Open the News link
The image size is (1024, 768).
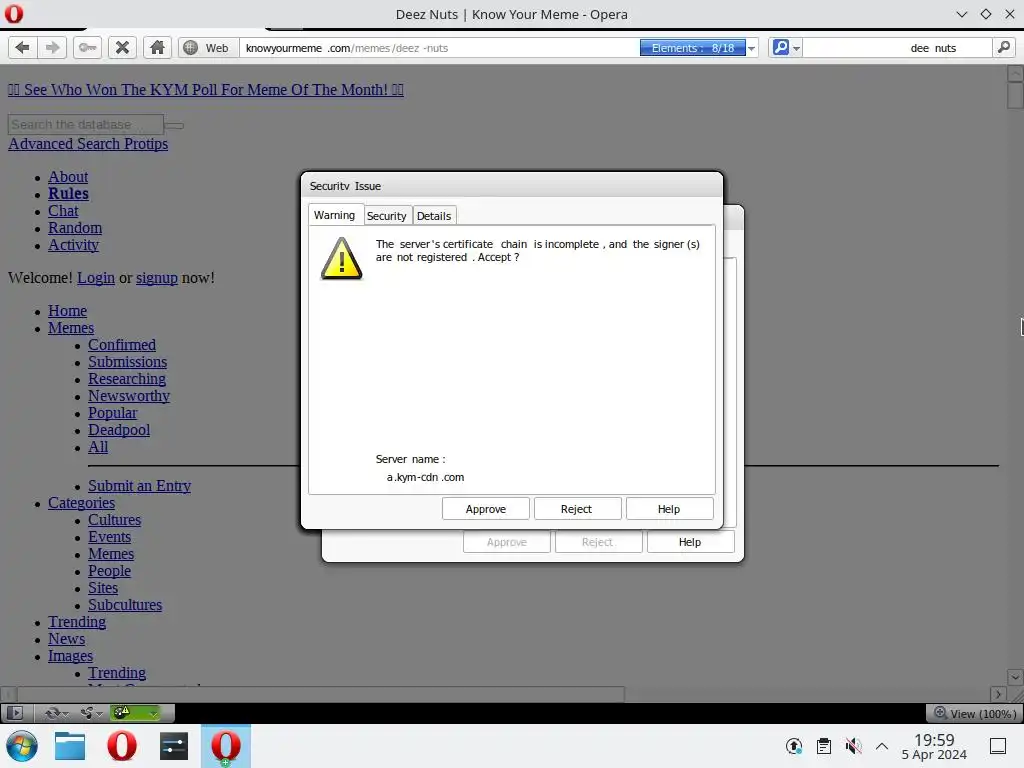click(67, 639)
